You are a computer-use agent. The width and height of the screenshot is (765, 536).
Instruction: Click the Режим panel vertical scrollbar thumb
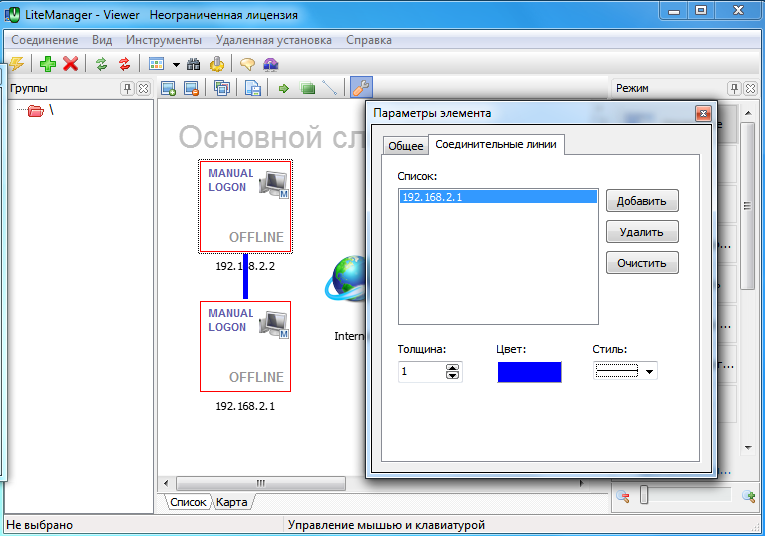747,206
